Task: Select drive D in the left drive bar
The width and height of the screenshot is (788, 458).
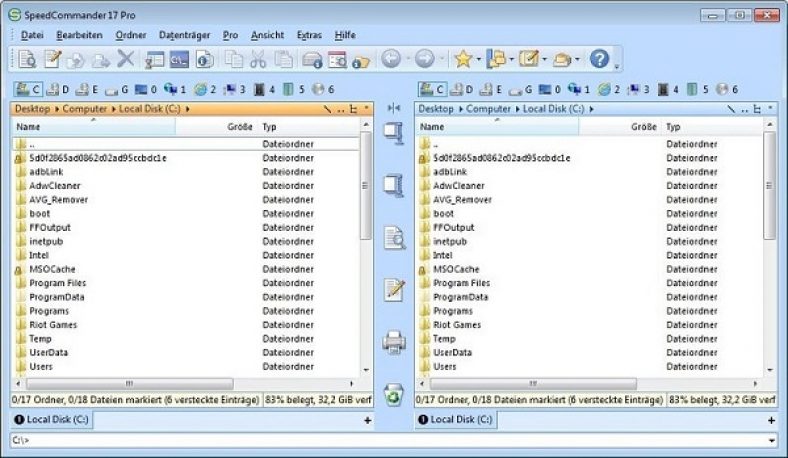Action: (x=57, y=89)
